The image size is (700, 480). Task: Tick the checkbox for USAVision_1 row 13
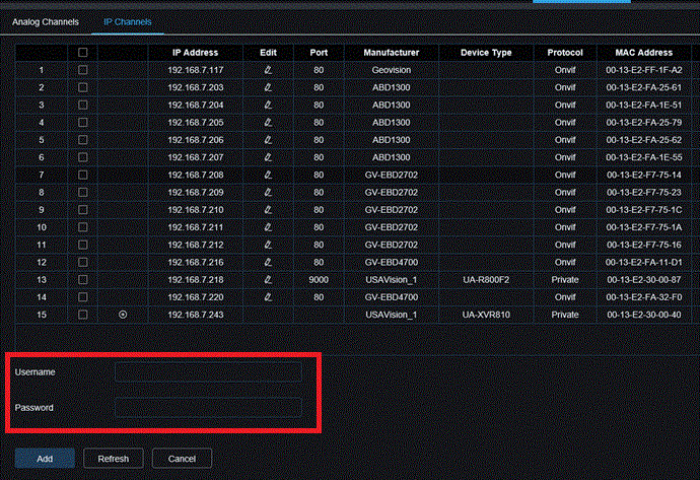point(83,280)
